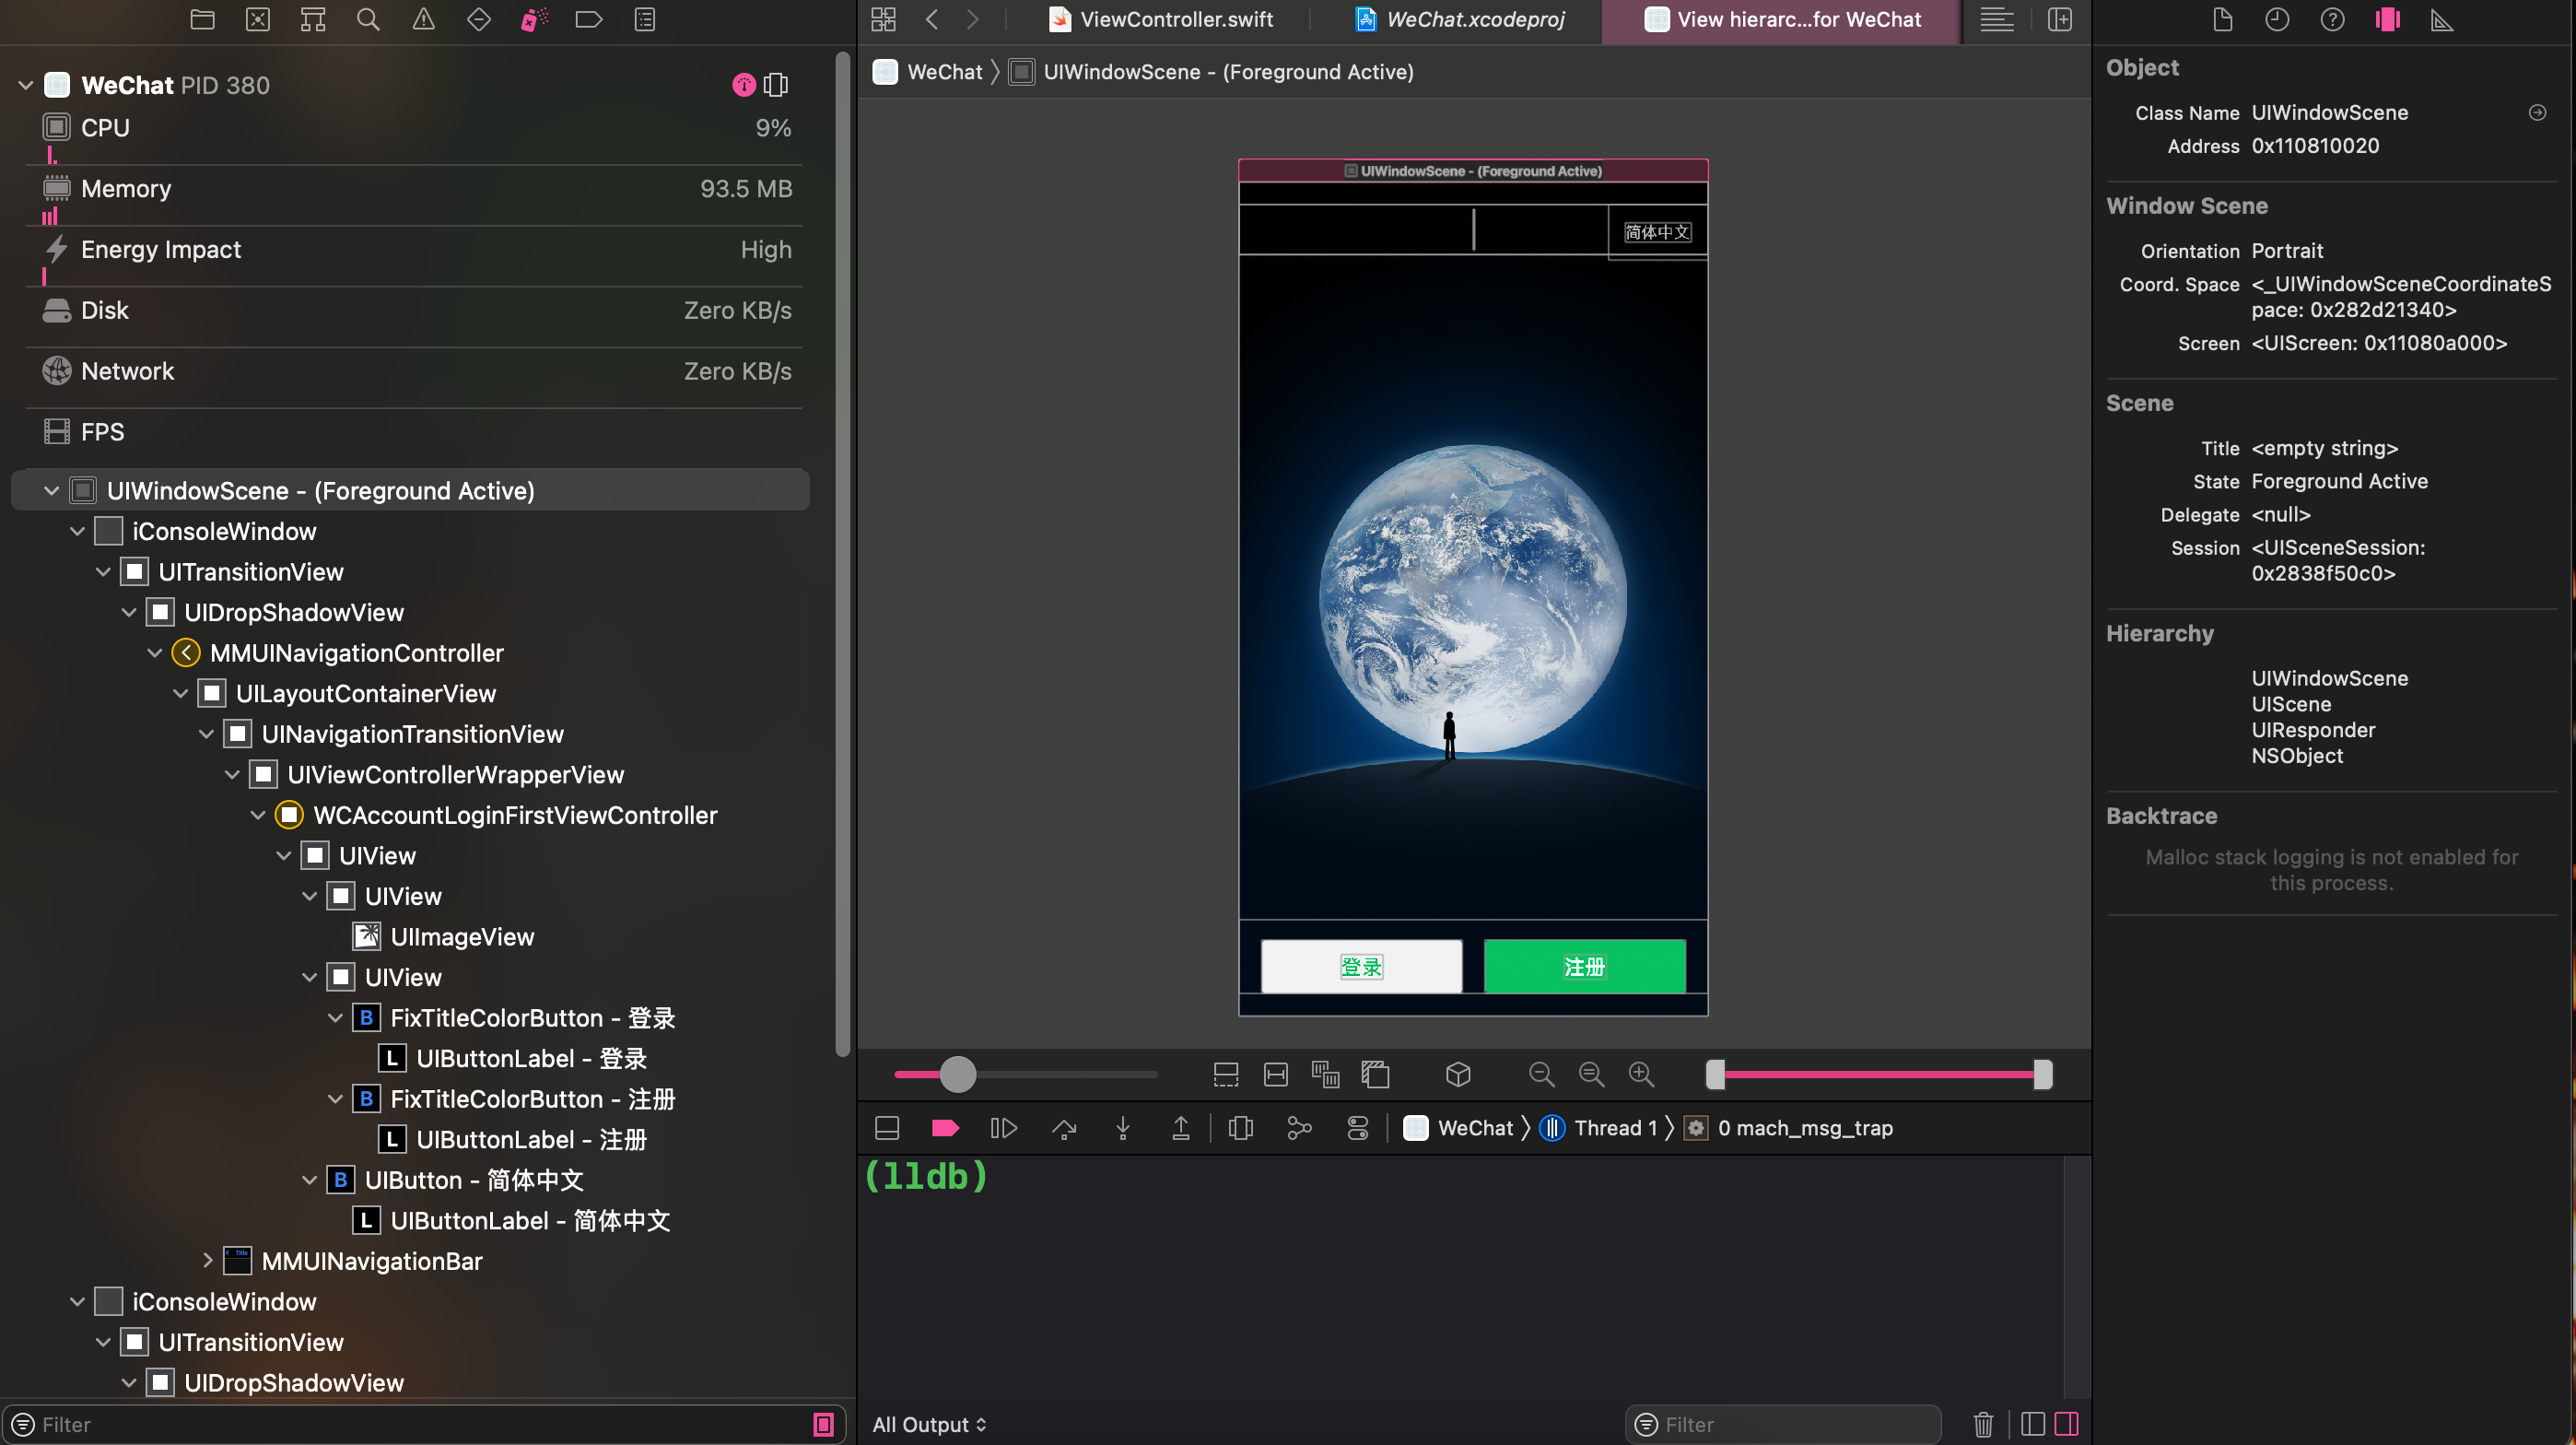2576x1445 pixels.
Task: Clear the console with the trash icon
Action: [1983, 1424]
